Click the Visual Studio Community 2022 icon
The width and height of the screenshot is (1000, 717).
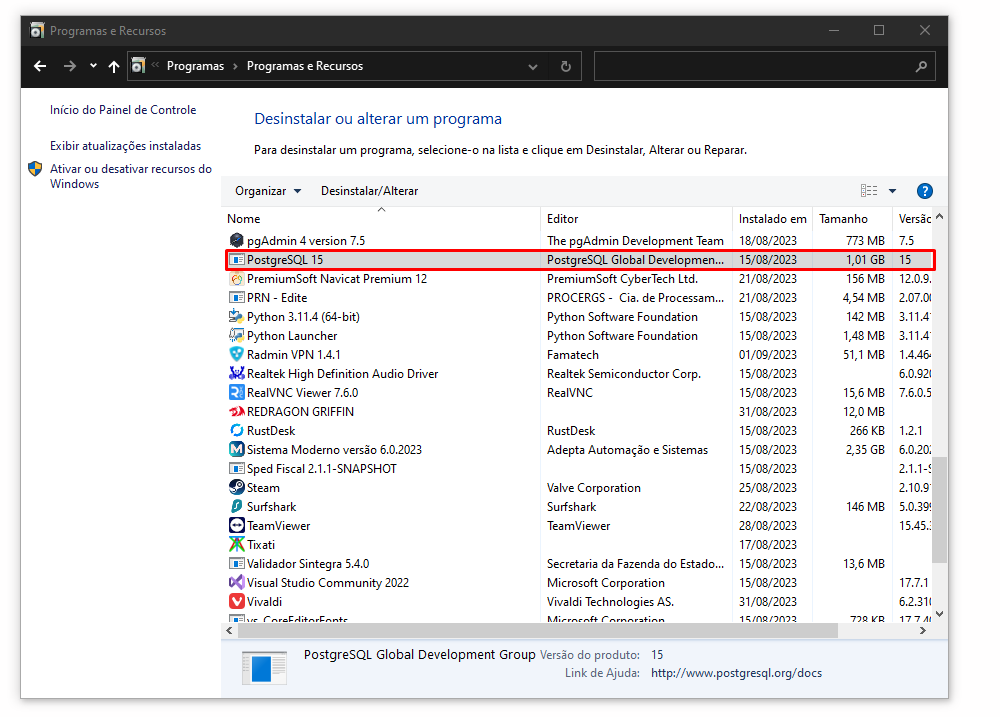pyautogui.click(x=237, y=583)
